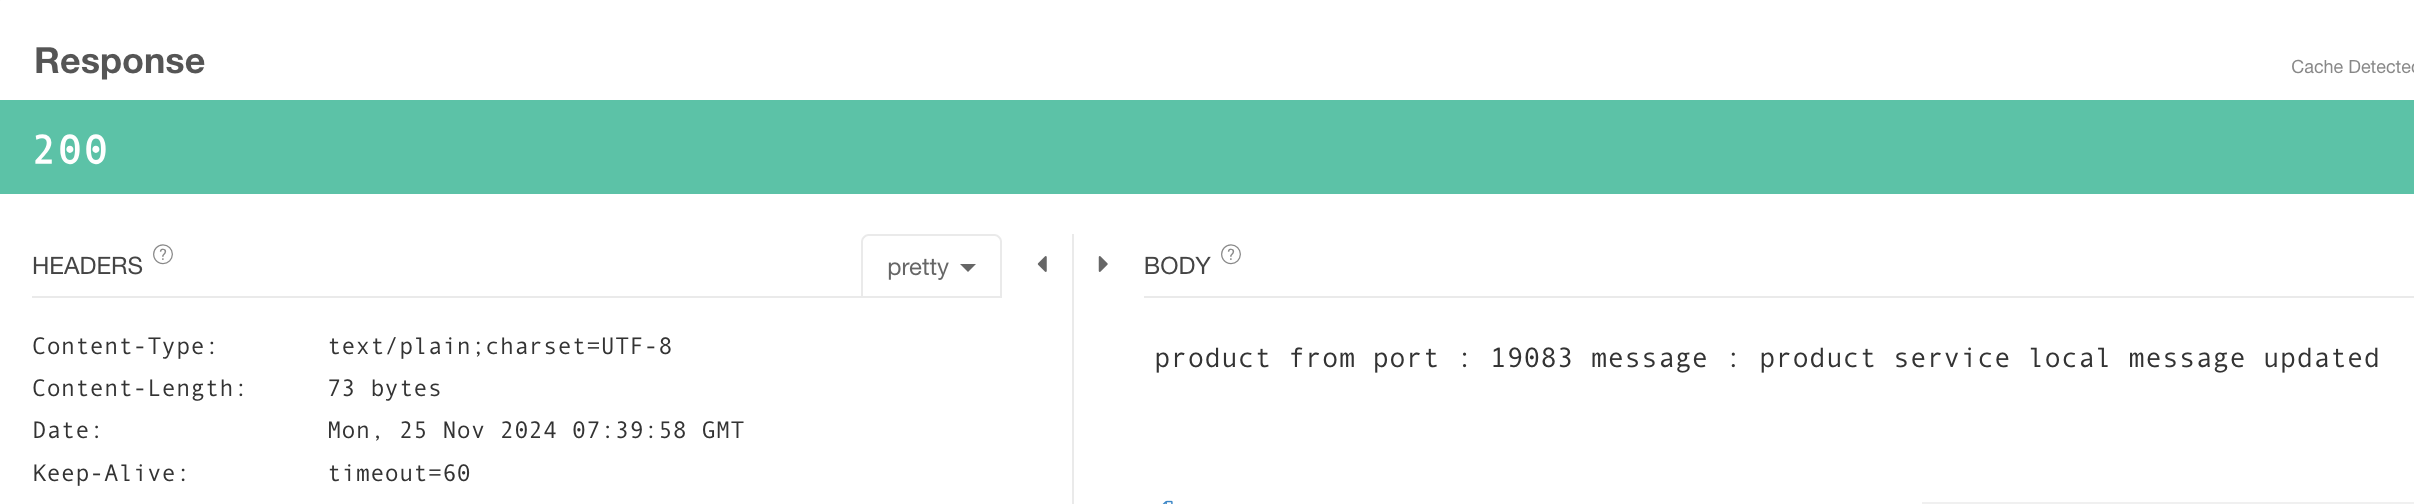
Task: Select the 200 status code
Action: point(70,150)
